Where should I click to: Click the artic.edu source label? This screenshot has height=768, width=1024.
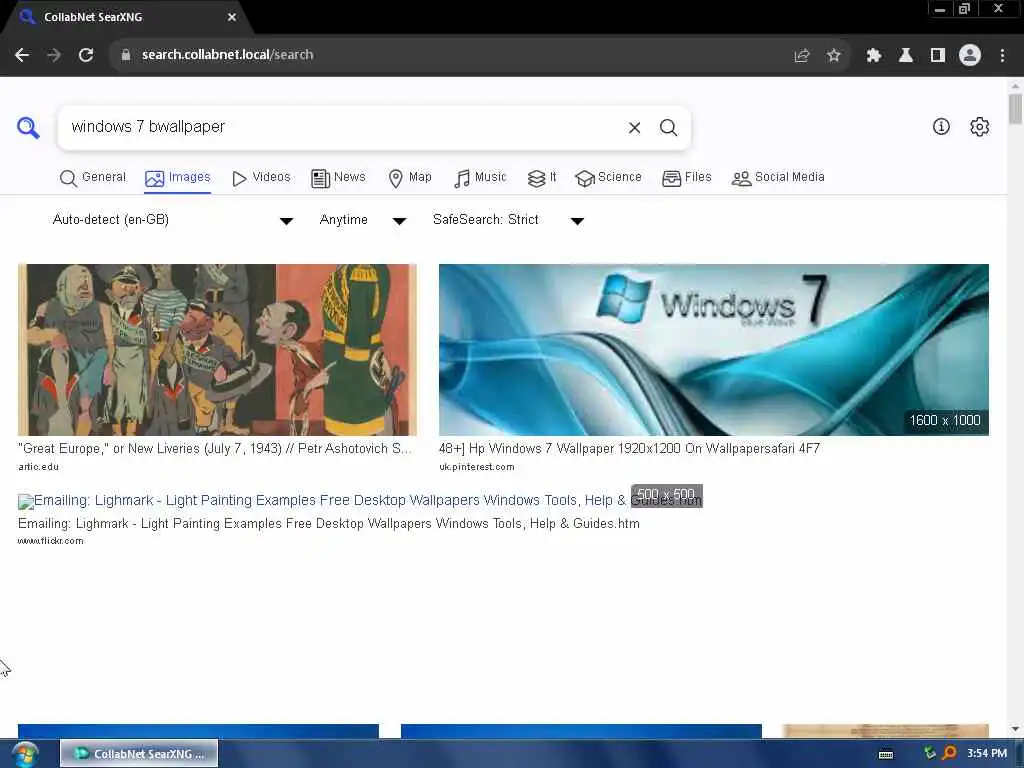[39, 467]
